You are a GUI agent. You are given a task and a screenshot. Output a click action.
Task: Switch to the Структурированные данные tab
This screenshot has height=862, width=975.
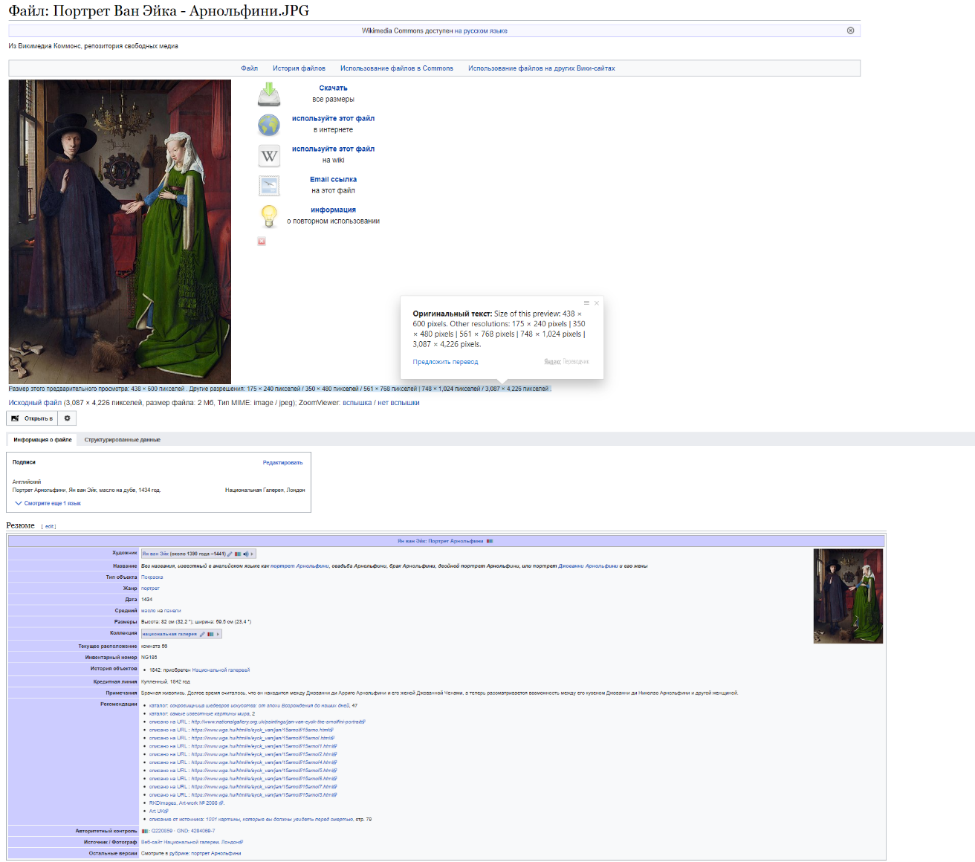pyautogui.click(x=122, y=440)
